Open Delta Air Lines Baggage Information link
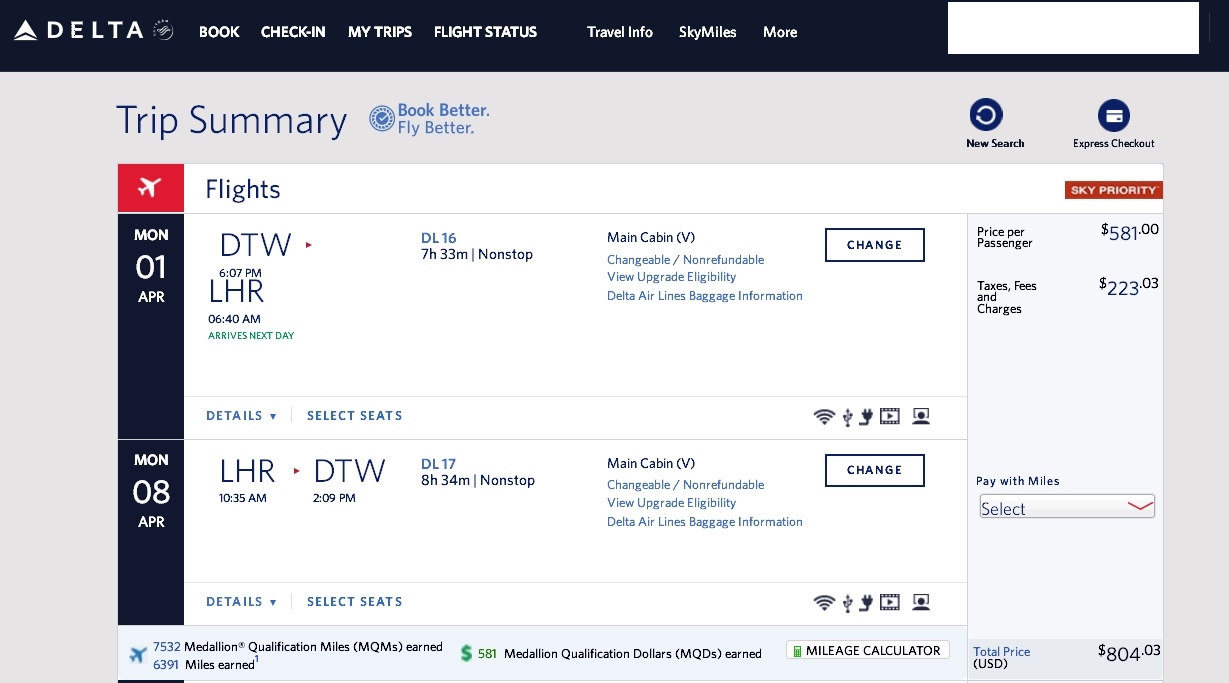This screenshot has width=1229, height=683. click(704, 296)
